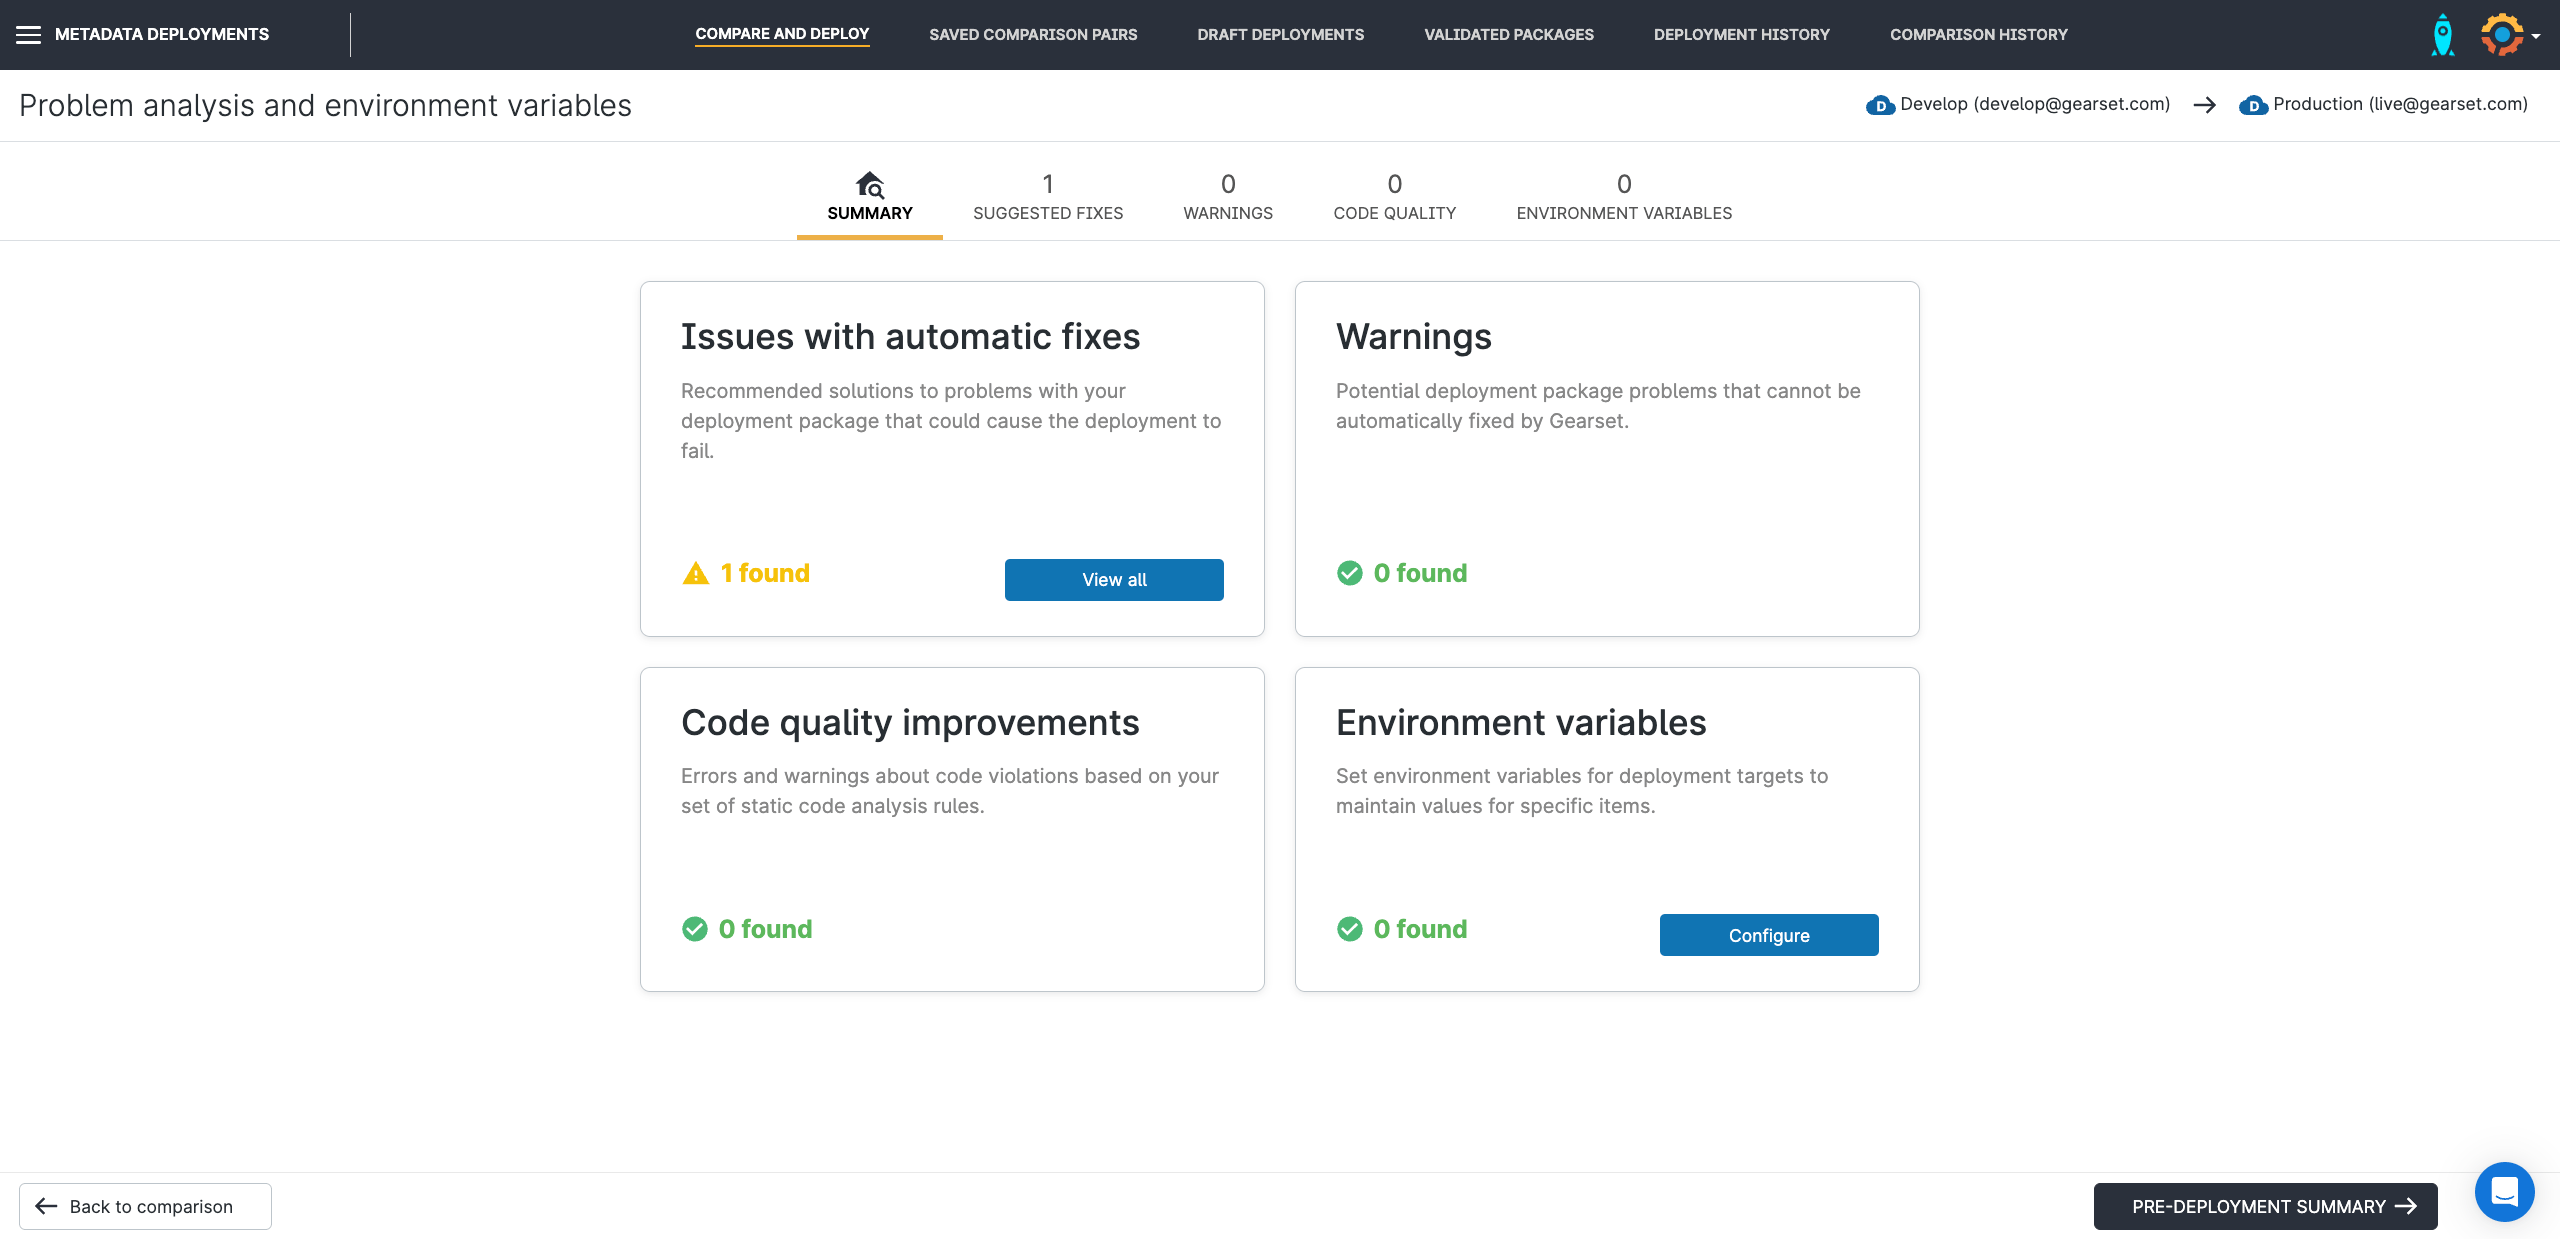The width and height of the screenshot is (2560, 1239).
Task: Click the Production org cloud icon
Action: (2253, 105)
